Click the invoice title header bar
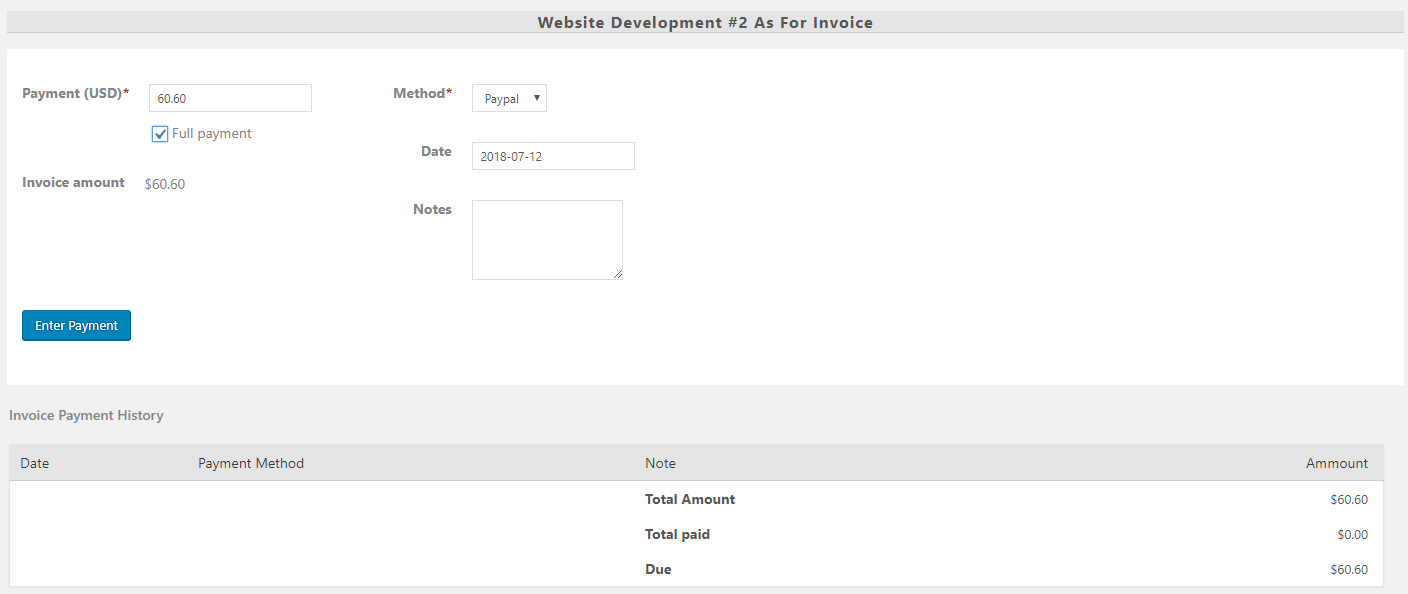This screenshot has width=1408, height=594. pos(704,22)
